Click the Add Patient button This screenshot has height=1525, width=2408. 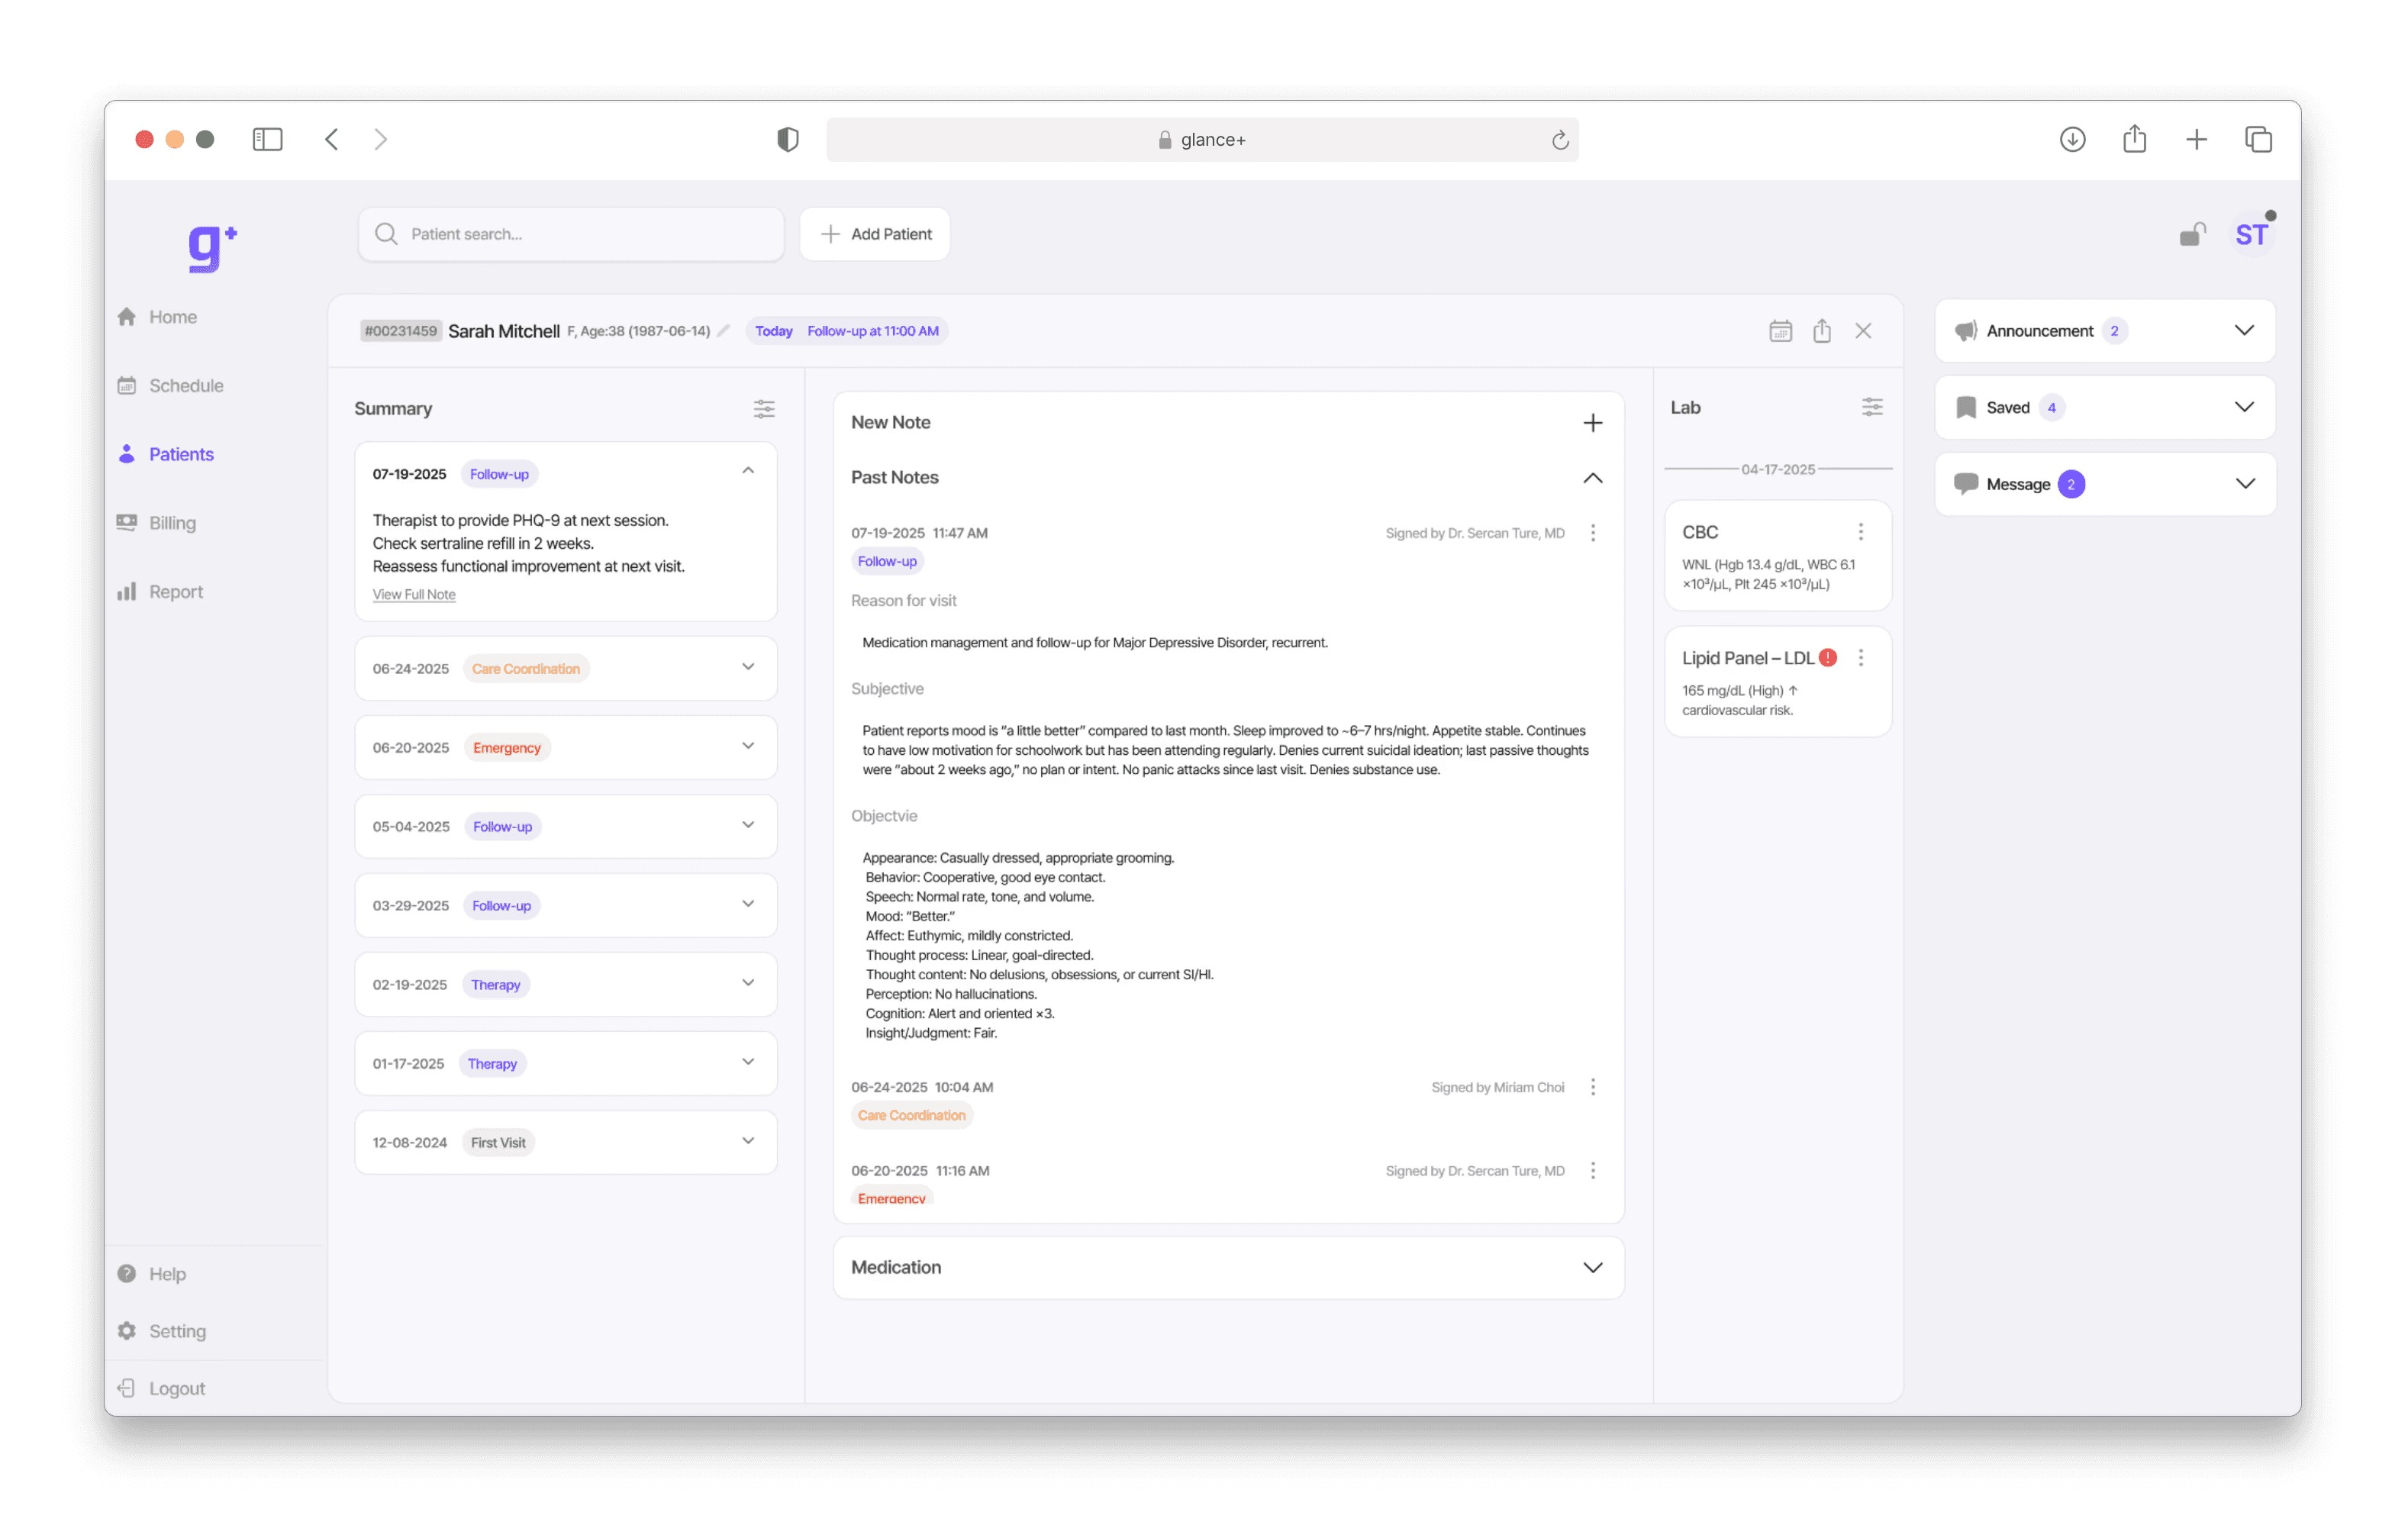point(875,234)
